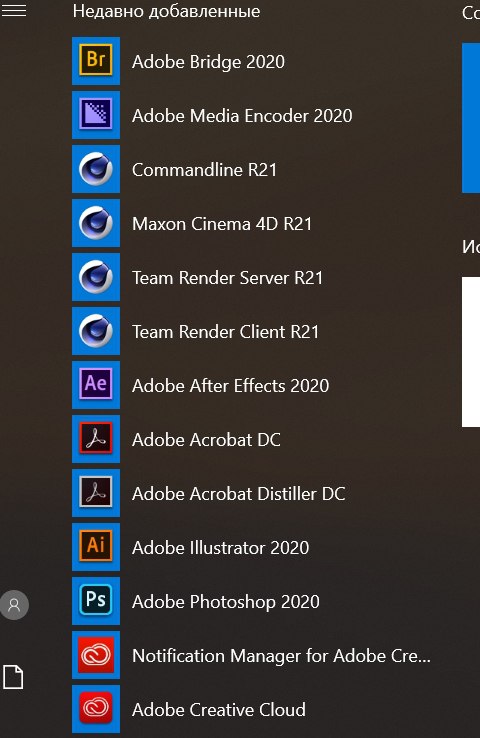
Task: Click Team Render Client R21 icon
Action: [96, 331]
